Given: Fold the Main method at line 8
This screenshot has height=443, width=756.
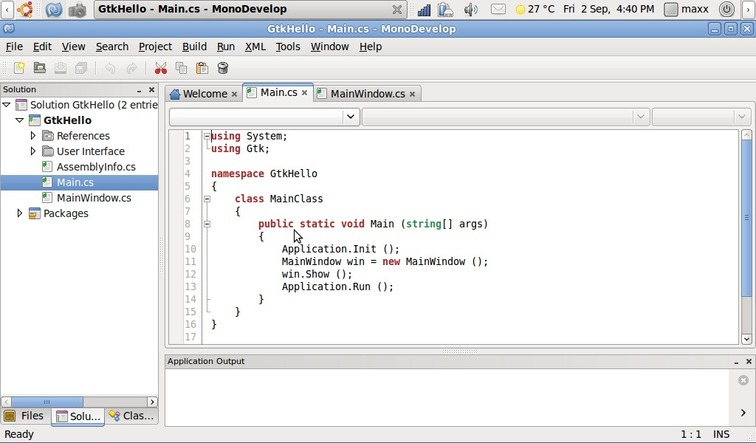Looking at the screenshot, I should (207, 224).
